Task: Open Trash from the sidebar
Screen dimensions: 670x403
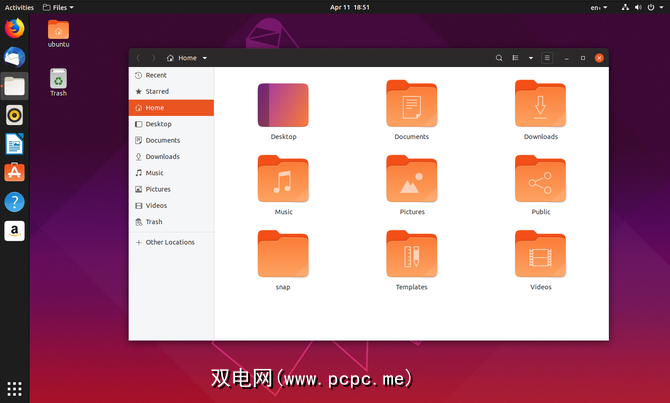Action: 154,222
